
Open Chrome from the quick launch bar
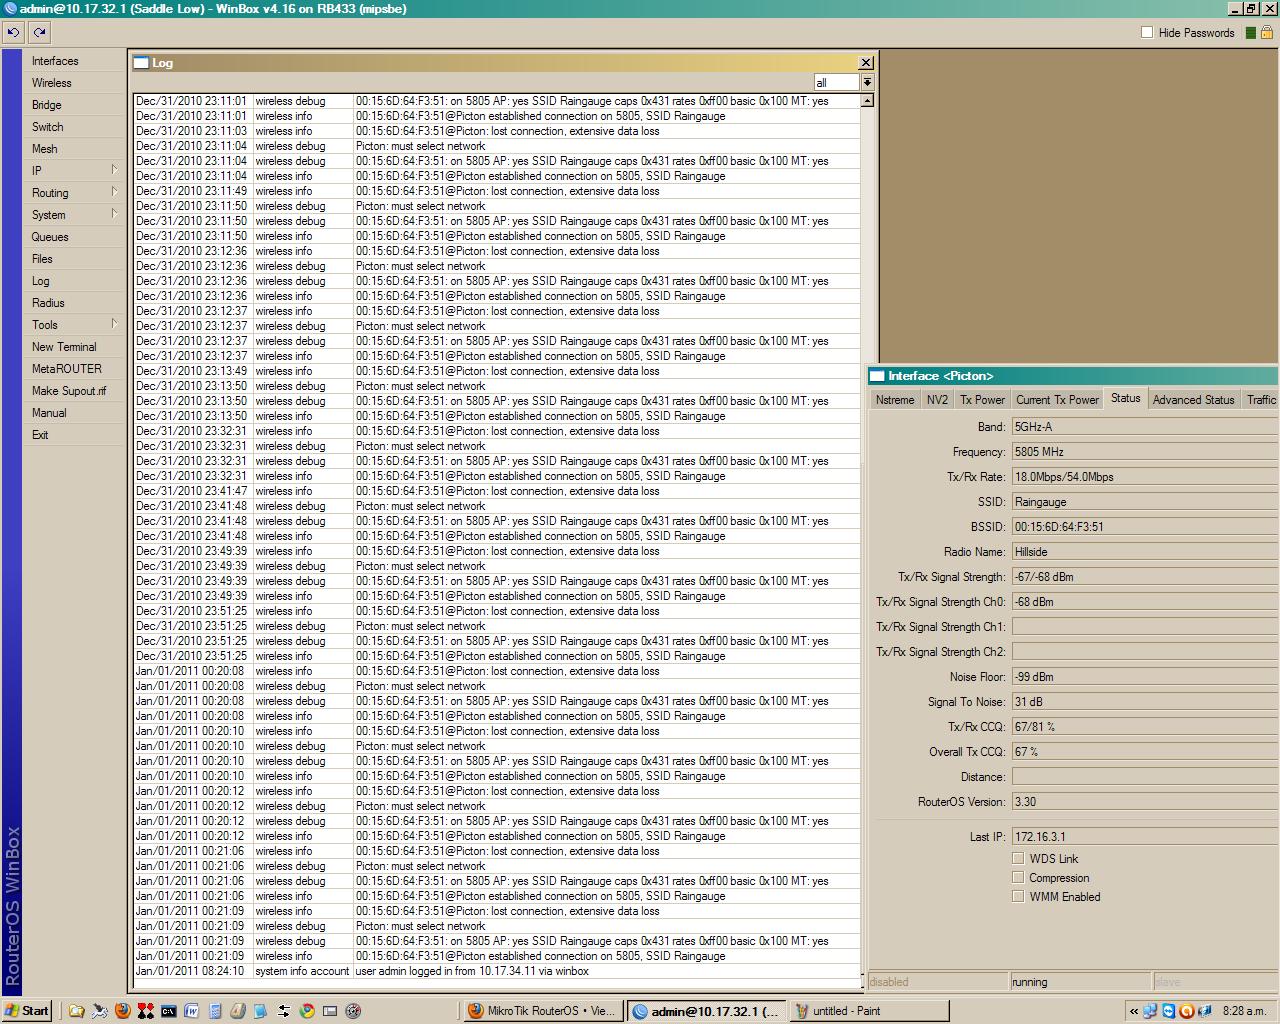point(307,1011)
